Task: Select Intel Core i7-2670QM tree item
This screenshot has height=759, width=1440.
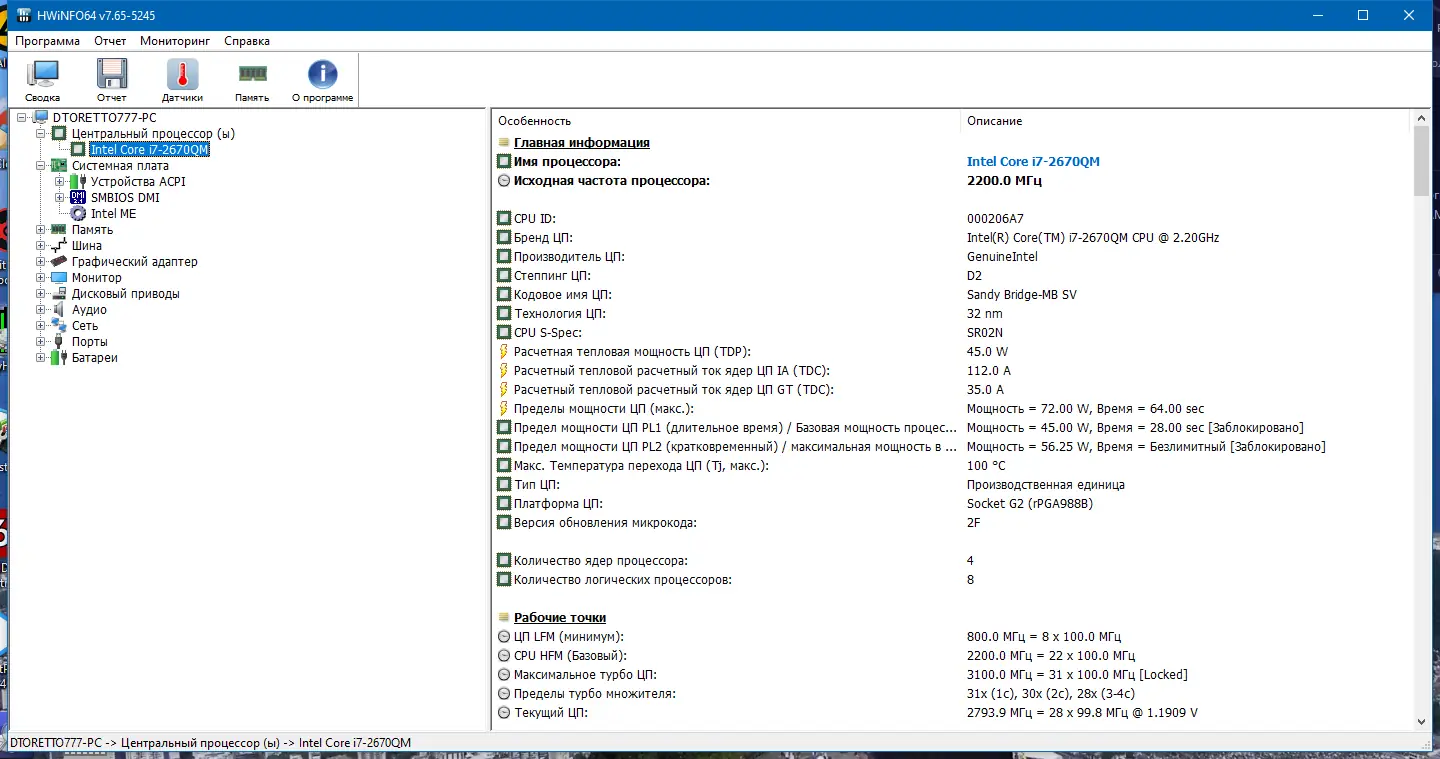Action: [x=150, y=150]
